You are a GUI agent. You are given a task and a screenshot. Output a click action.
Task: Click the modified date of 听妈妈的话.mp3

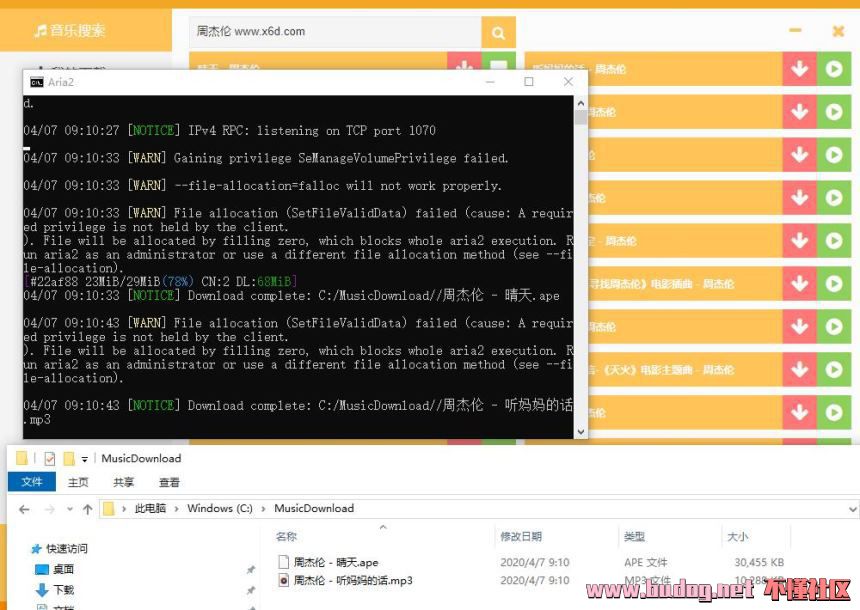(535, 580)
